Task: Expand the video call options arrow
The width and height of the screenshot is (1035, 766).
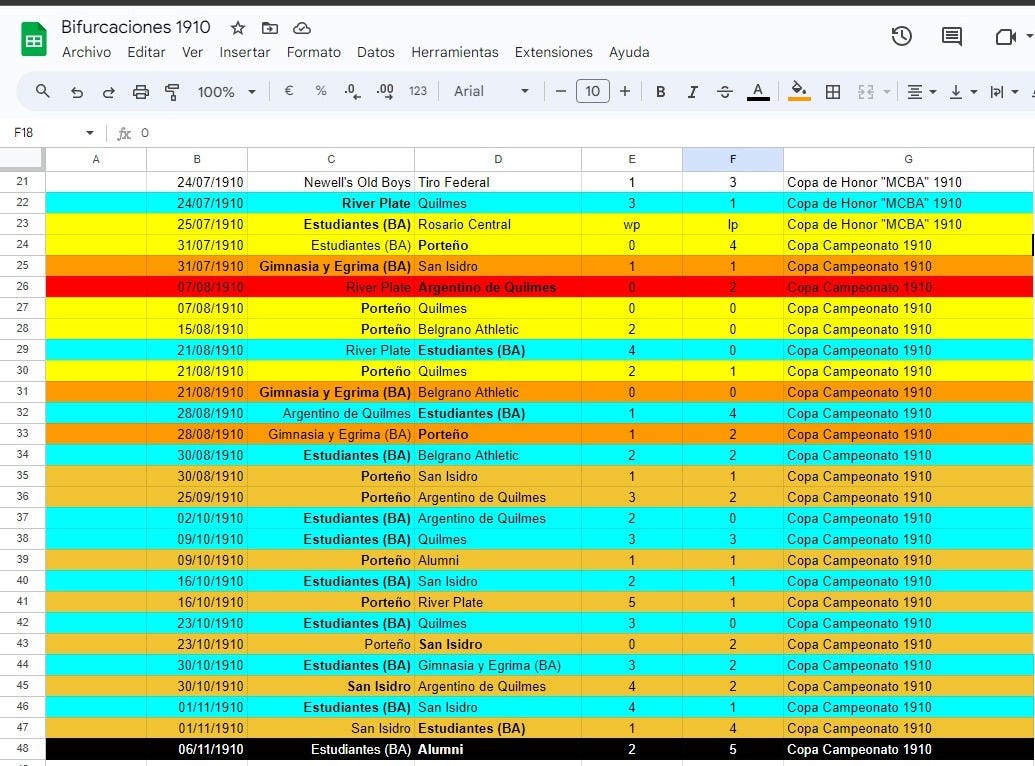Action: click(1029, 36)
